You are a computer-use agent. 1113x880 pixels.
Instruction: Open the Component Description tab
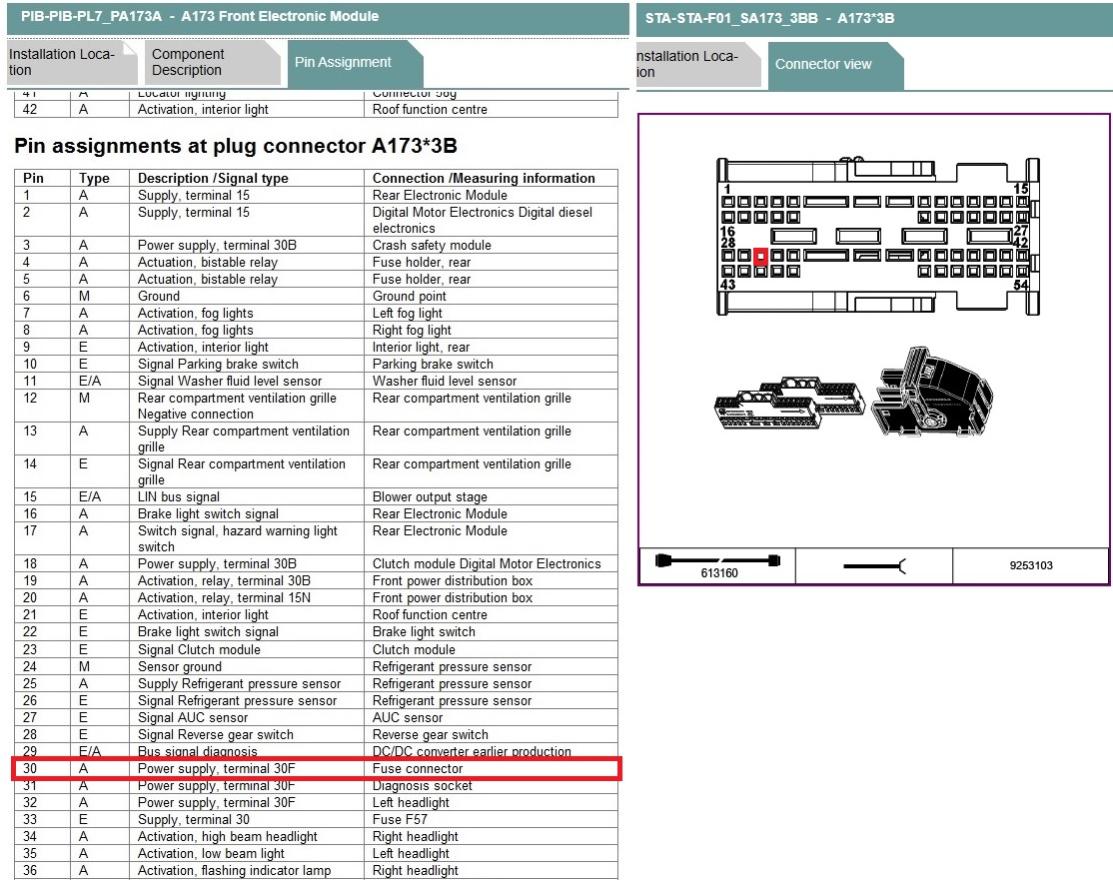(x=188, y=62)
